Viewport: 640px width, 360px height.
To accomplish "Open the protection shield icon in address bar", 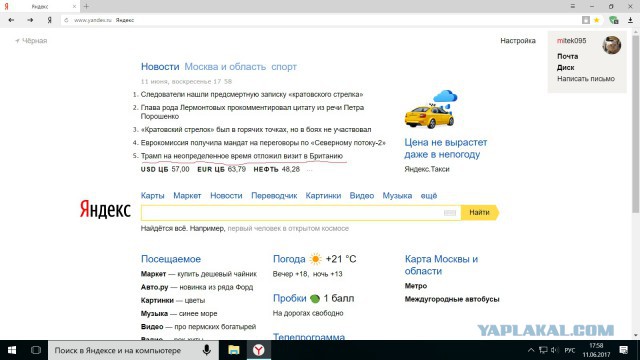I will click(613, 20).
